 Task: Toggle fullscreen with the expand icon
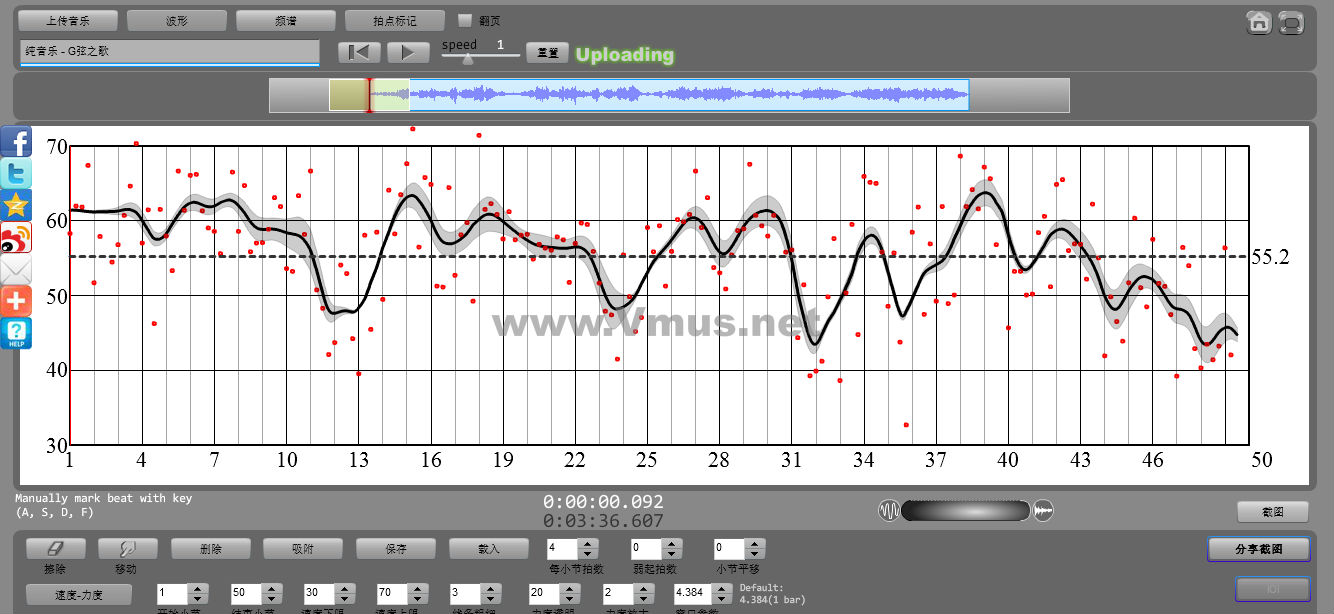1291,22
